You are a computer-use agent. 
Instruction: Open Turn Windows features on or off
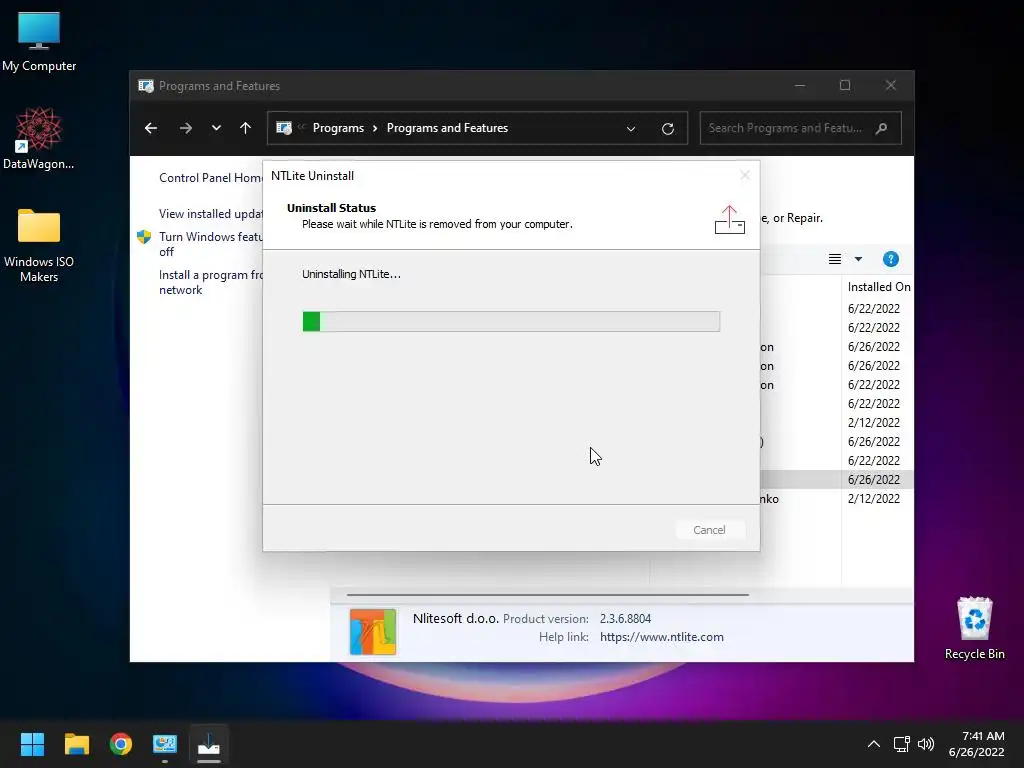coord(210,244)
